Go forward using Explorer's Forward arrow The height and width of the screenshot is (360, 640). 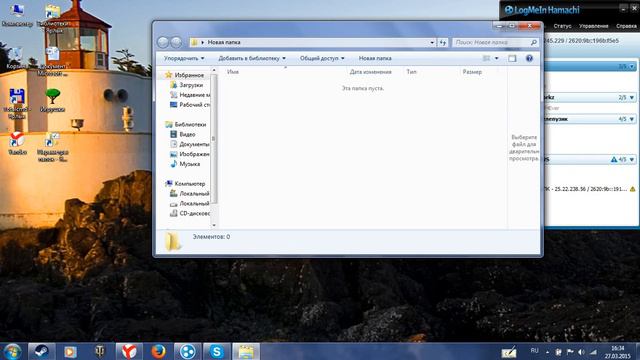[176, 42]
